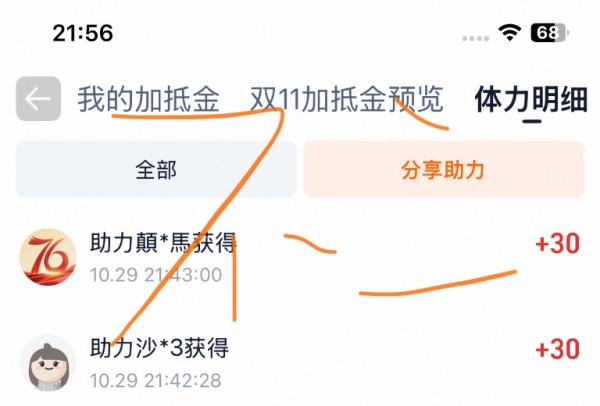Tap the back arrow button
Image resolution: width=600 pixels, height=406 pixels.
tap(38, 99)
